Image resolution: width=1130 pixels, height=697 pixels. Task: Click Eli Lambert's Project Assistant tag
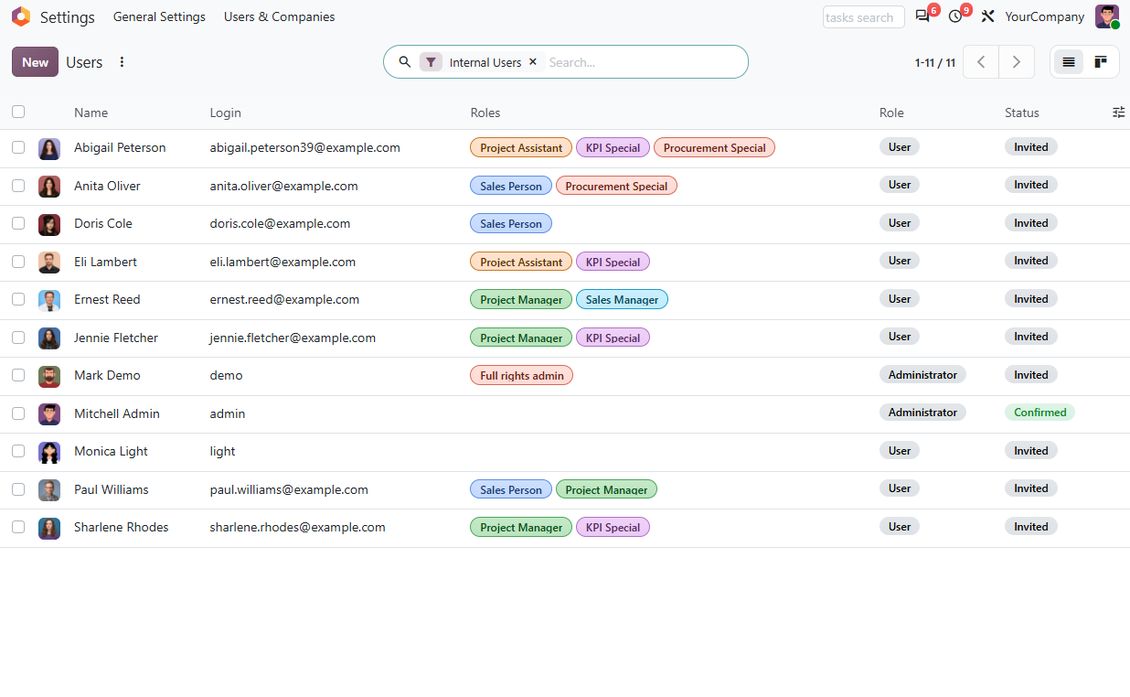521,262
